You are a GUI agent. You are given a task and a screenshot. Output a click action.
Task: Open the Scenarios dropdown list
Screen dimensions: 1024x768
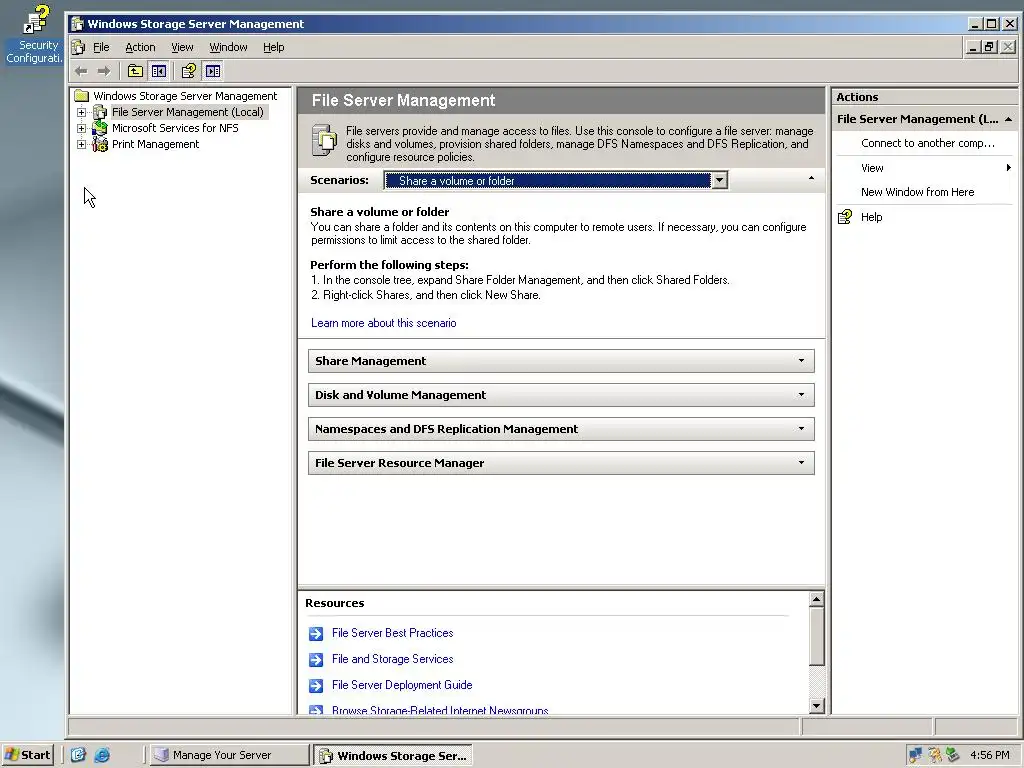(719, 180)
